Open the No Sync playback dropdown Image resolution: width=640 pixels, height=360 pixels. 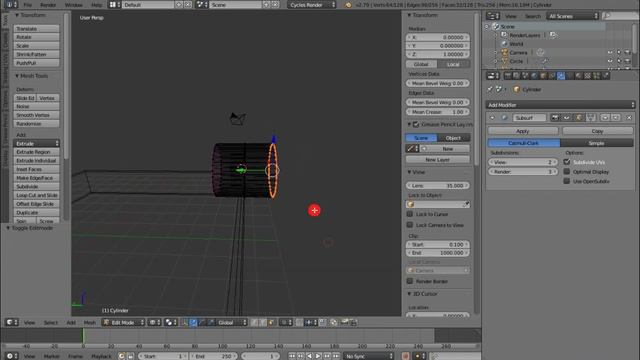point(369,356)
